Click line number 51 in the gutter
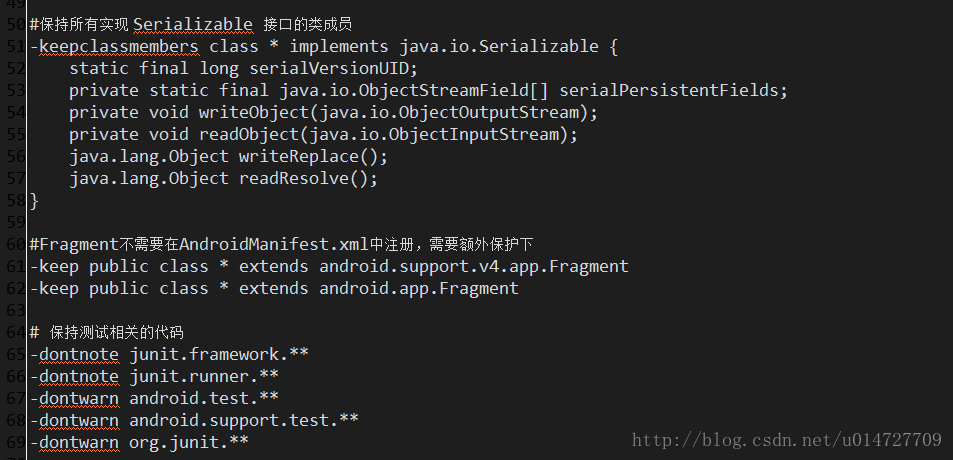953x460 pixels. click(15, 46)
